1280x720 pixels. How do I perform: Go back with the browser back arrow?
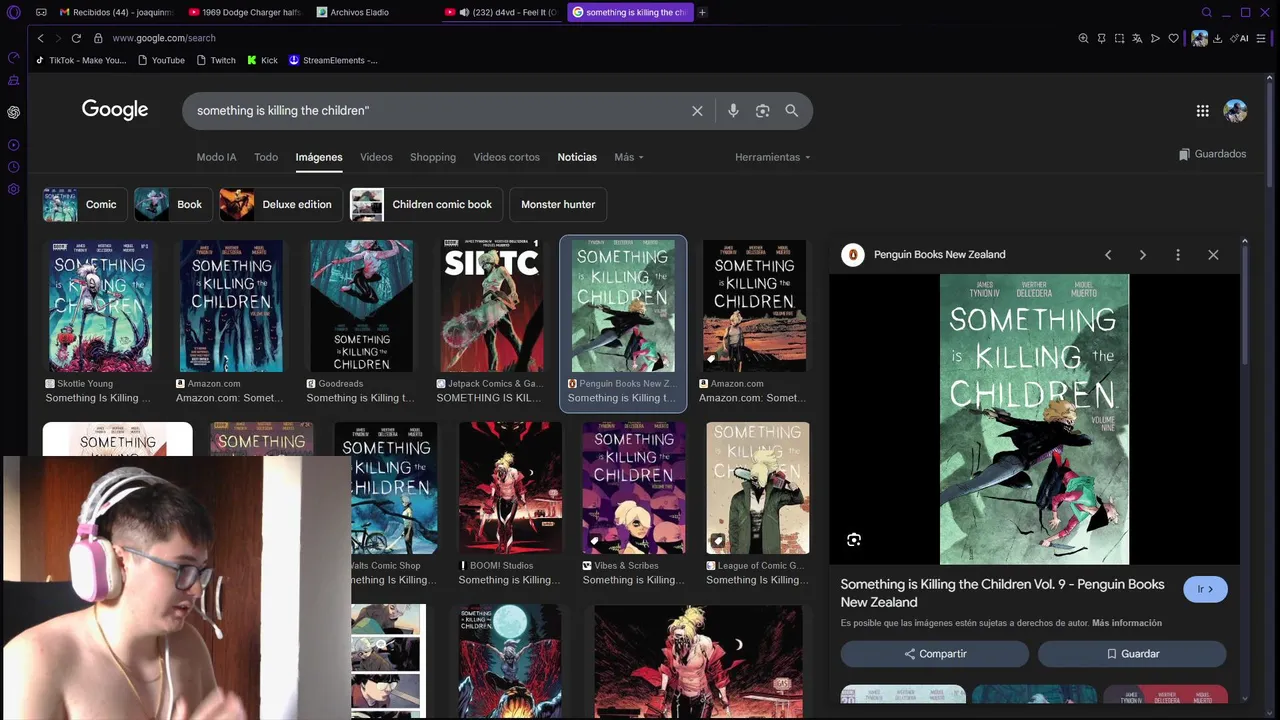click(40, 38)
